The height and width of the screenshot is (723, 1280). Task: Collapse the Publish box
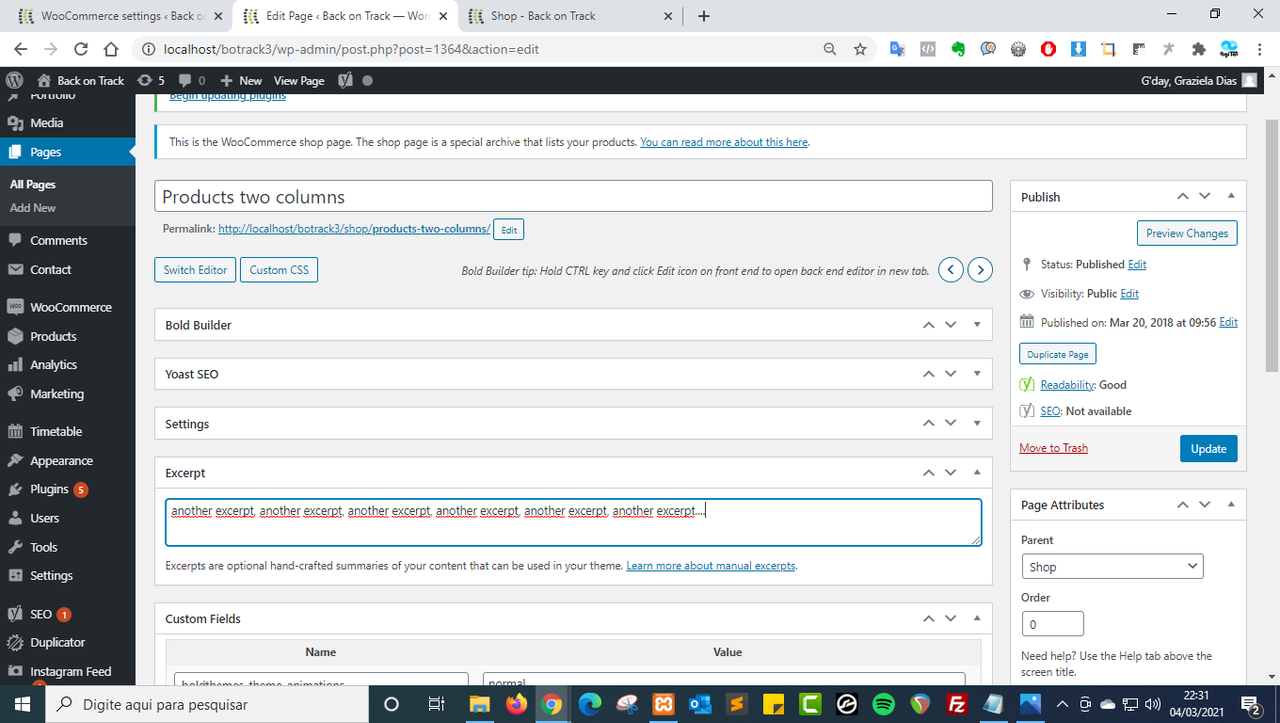coord(1231,197)
